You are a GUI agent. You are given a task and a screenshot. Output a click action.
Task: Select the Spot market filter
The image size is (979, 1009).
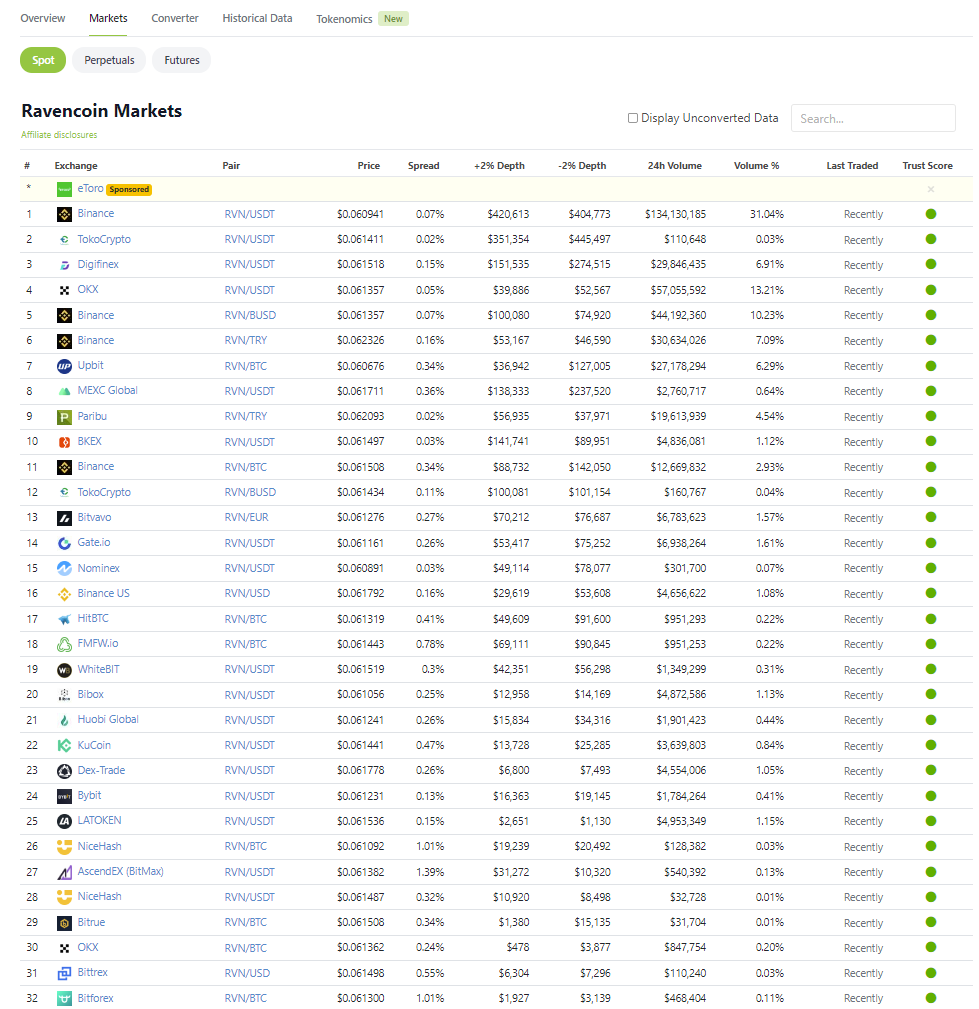[x=43, y=60]
